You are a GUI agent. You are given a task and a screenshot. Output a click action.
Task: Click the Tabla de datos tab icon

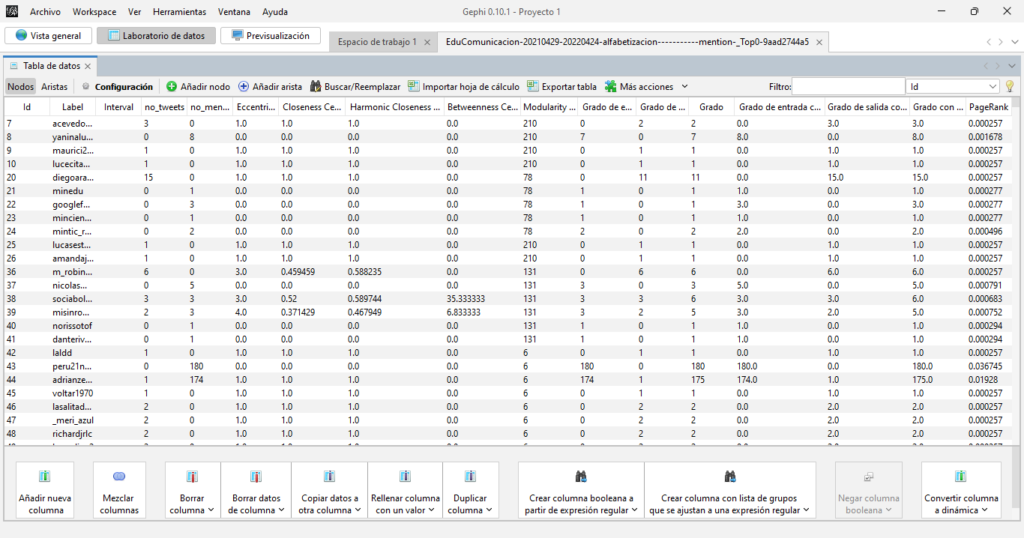click(14, 66)
